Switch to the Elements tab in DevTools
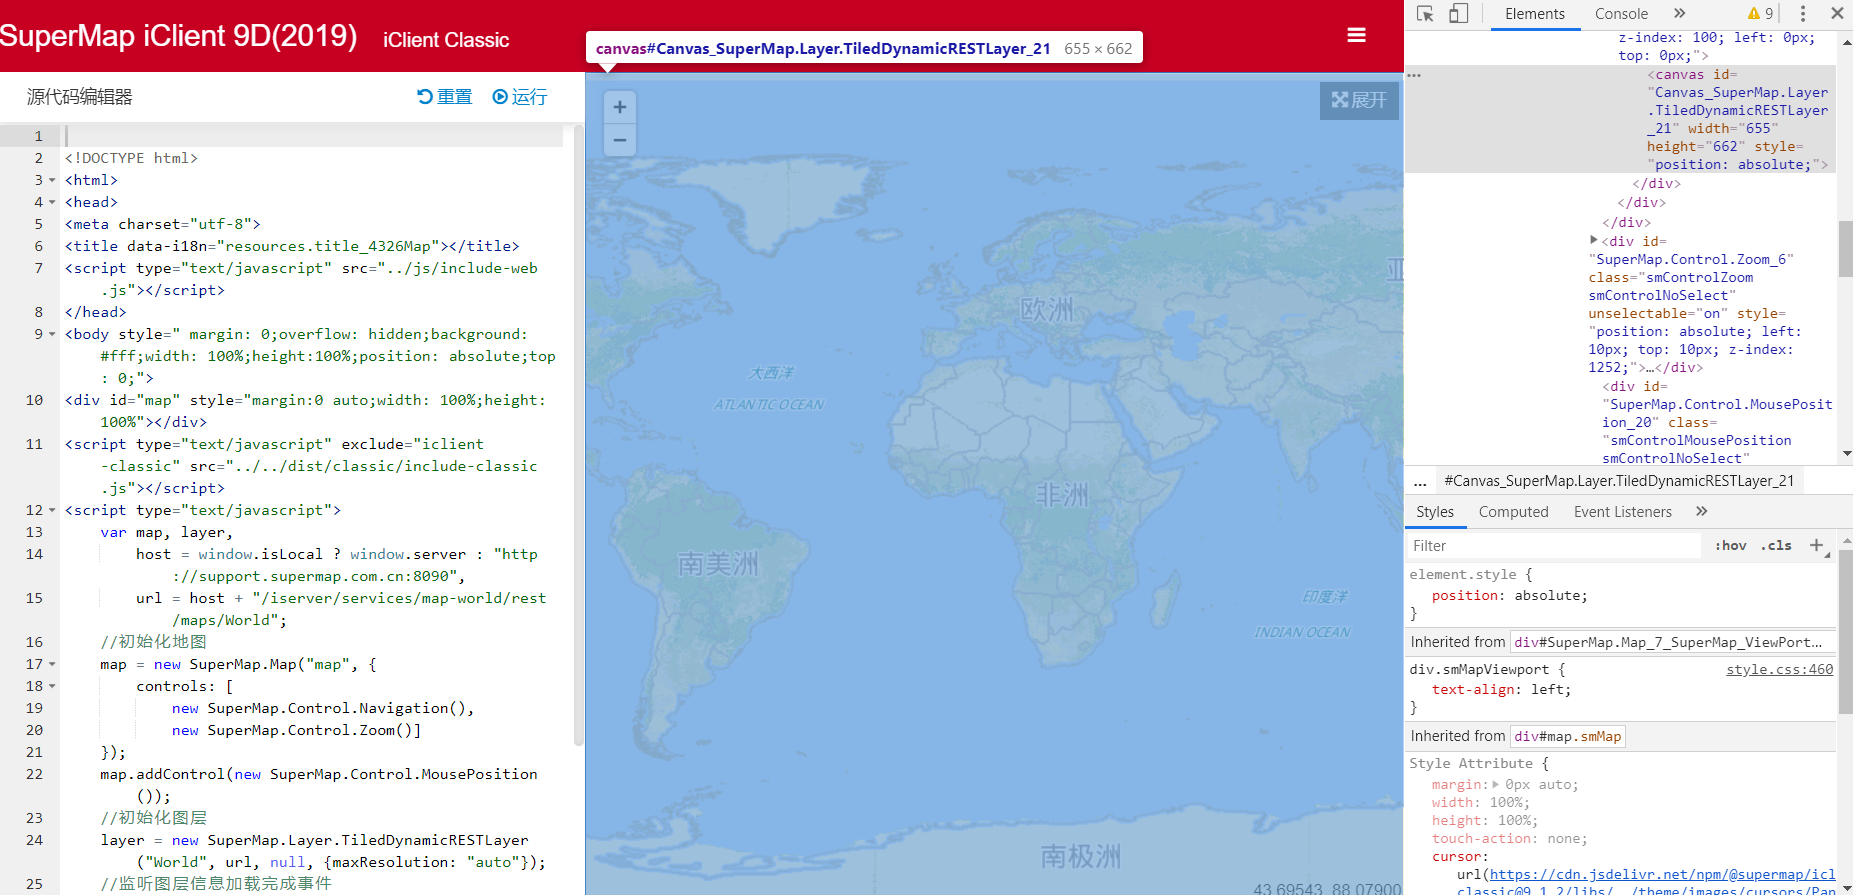Image resolution: width=1853 pixels, height=895 pixels. 1534,14
